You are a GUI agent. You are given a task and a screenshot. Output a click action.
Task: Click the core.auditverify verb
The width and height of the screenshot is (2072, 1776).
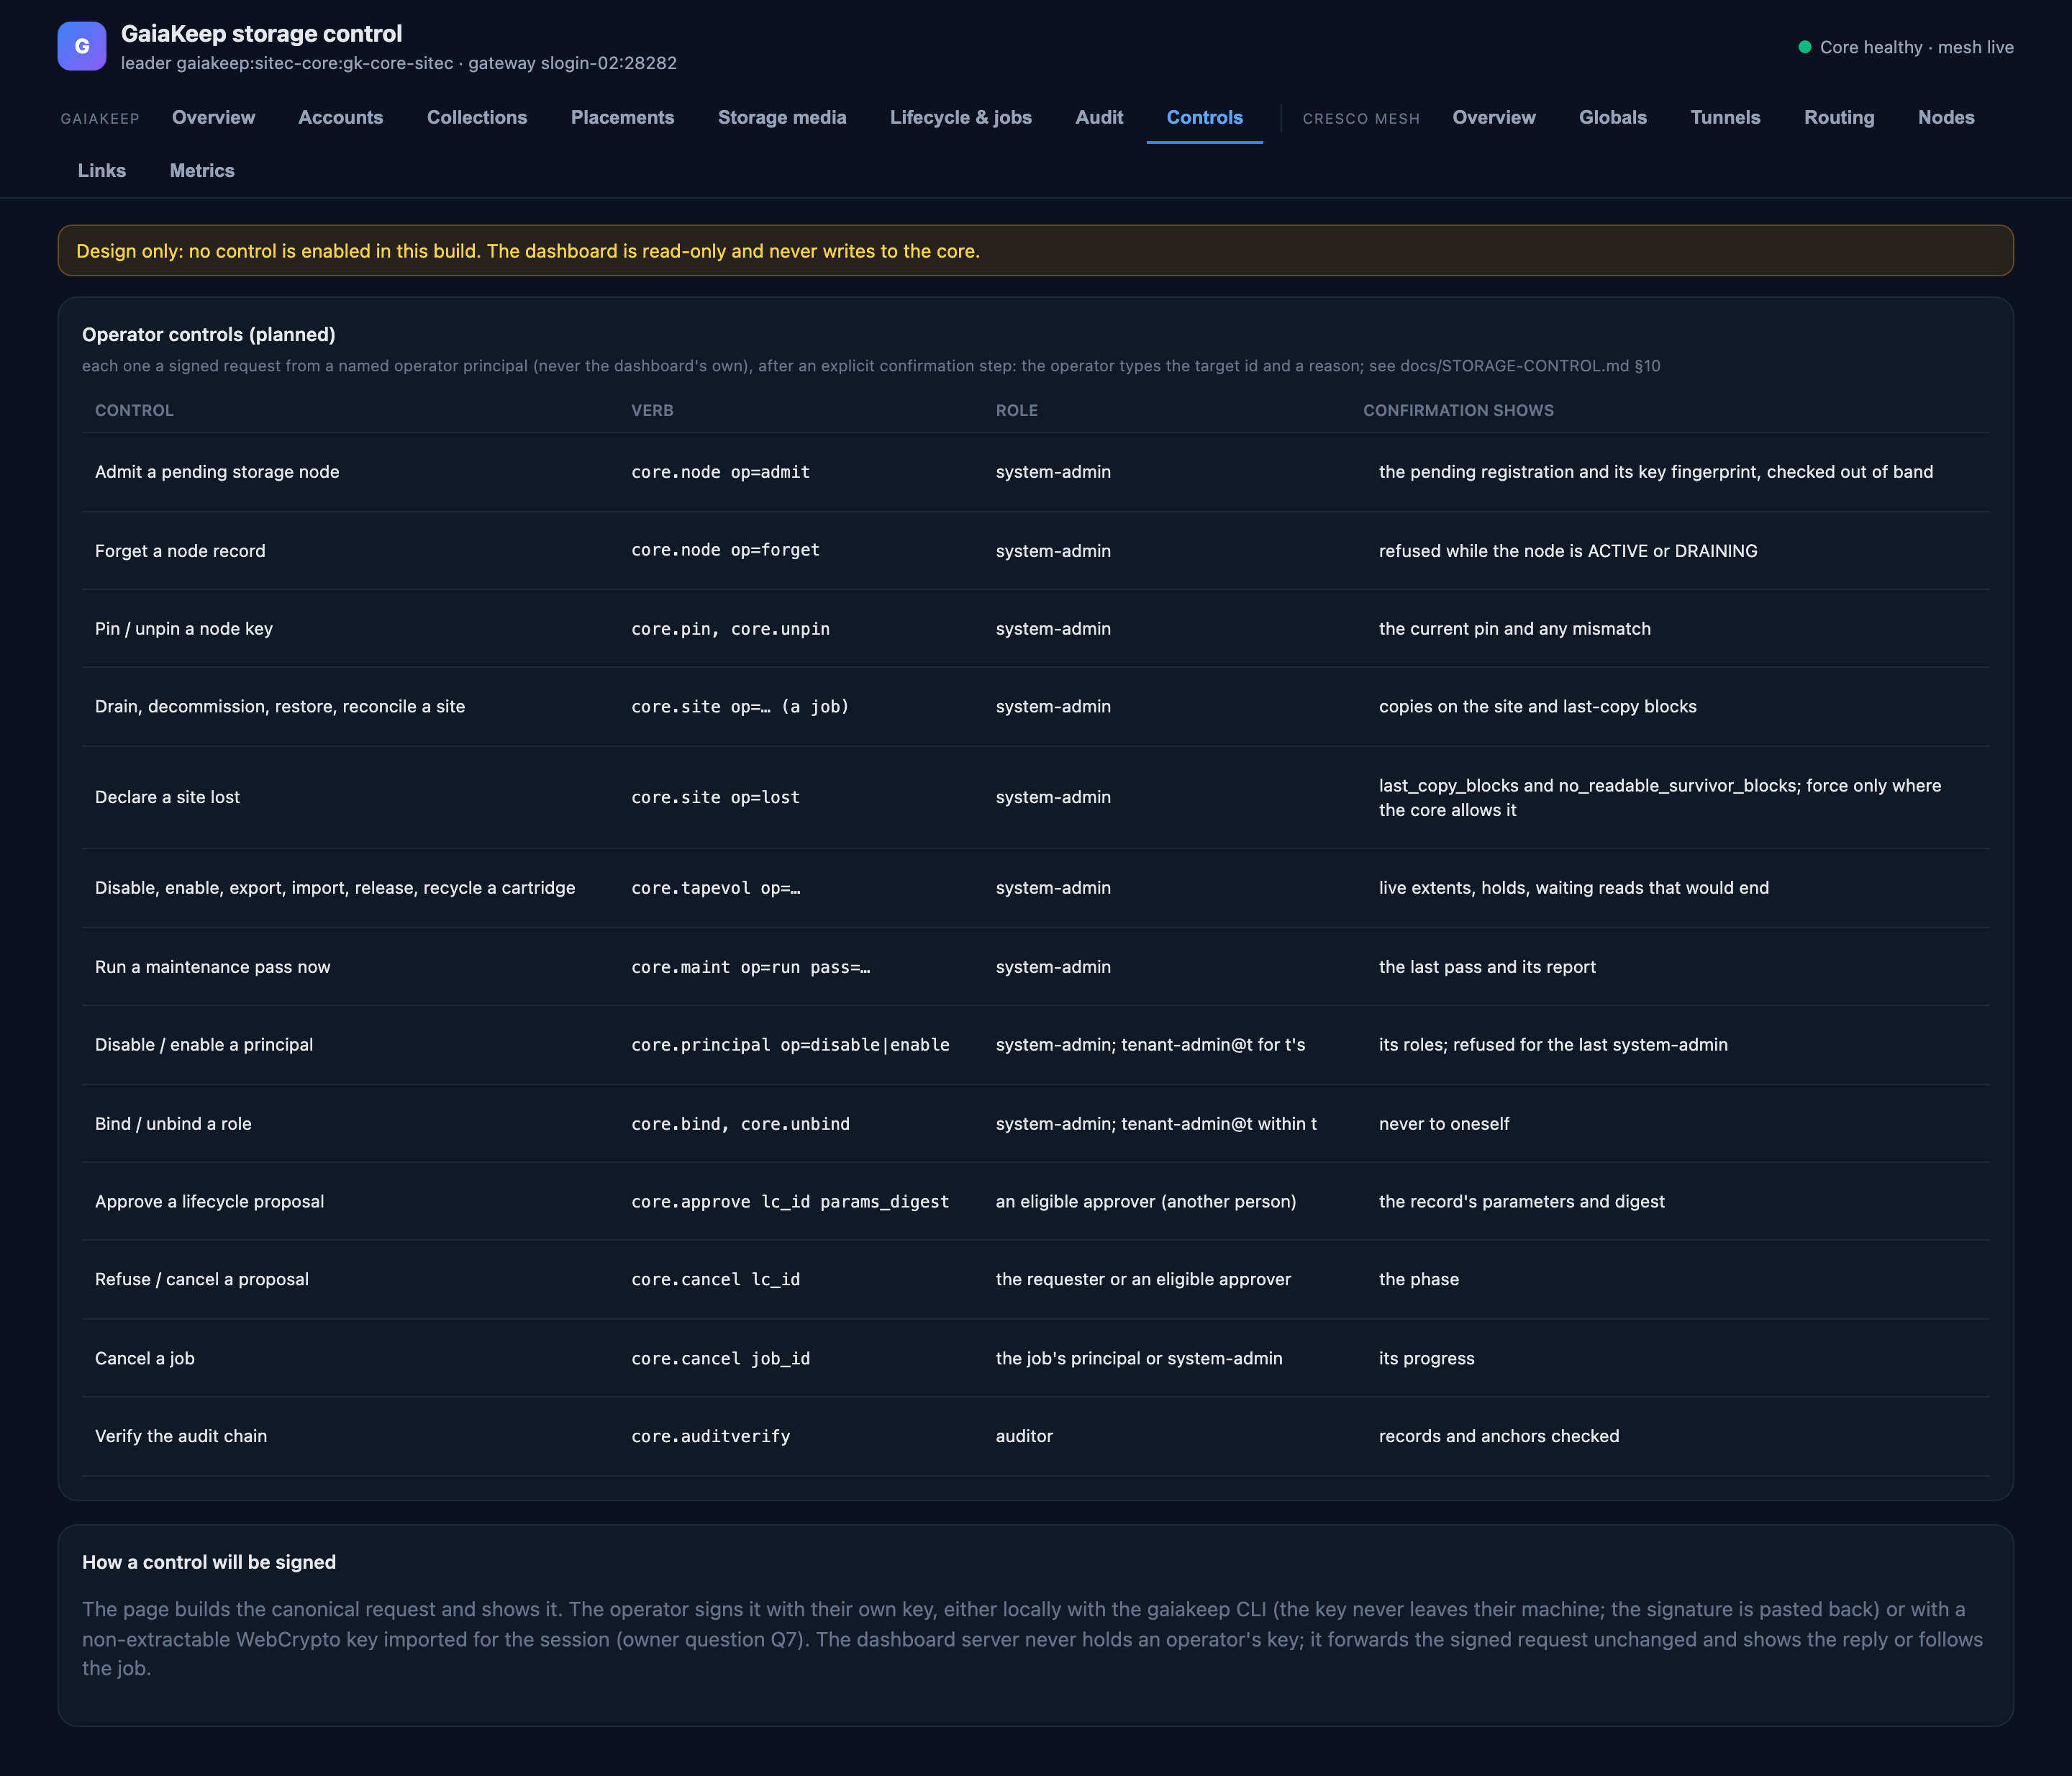(x=710, y=1436)
